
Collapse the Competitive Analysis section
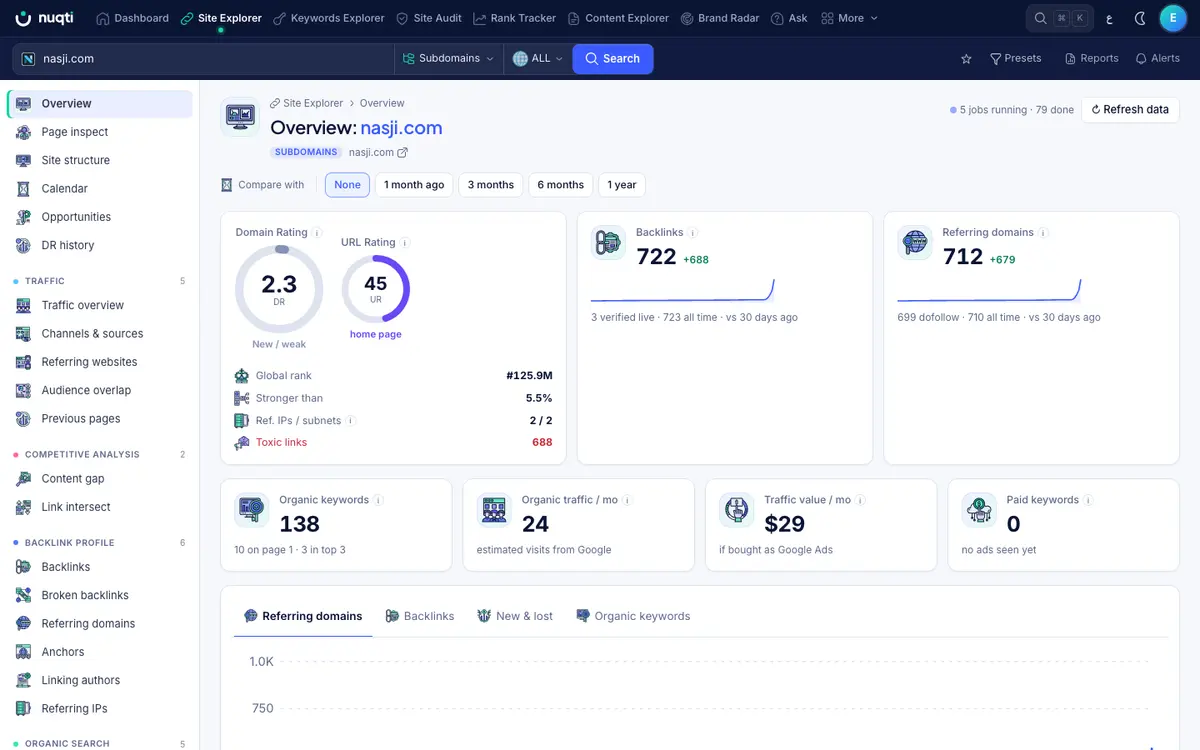[100, 455]
